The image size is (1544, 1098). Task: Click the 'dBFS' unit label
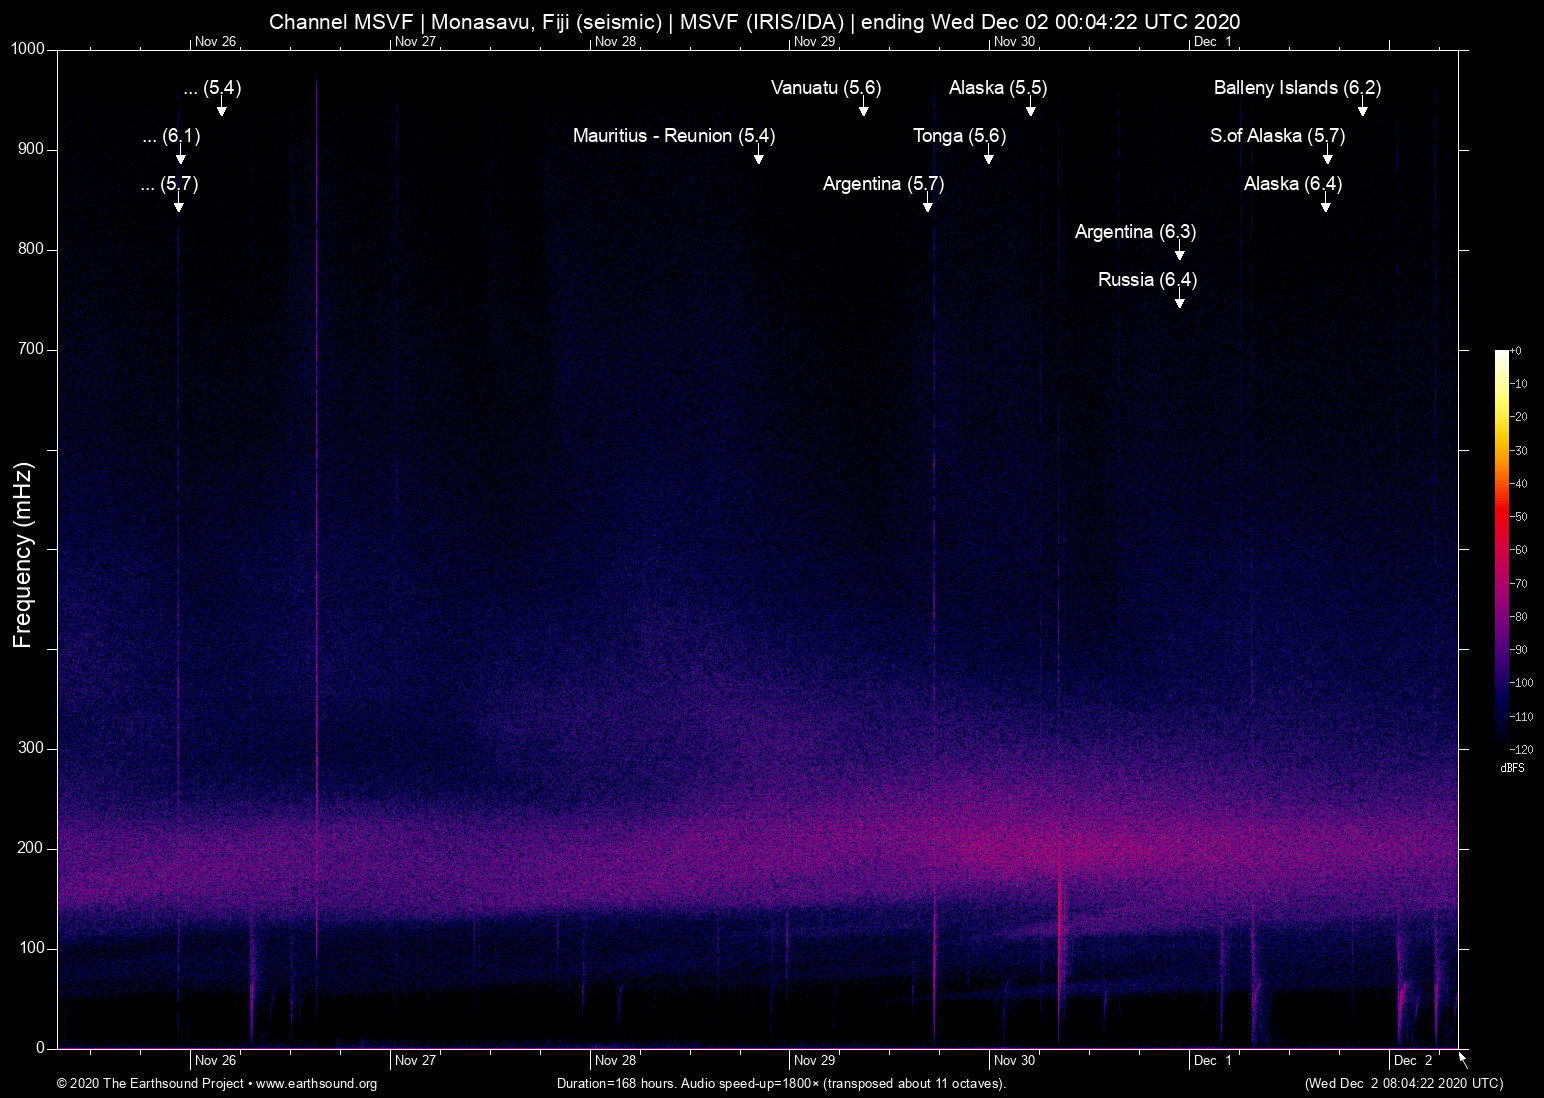point(1513,768)
